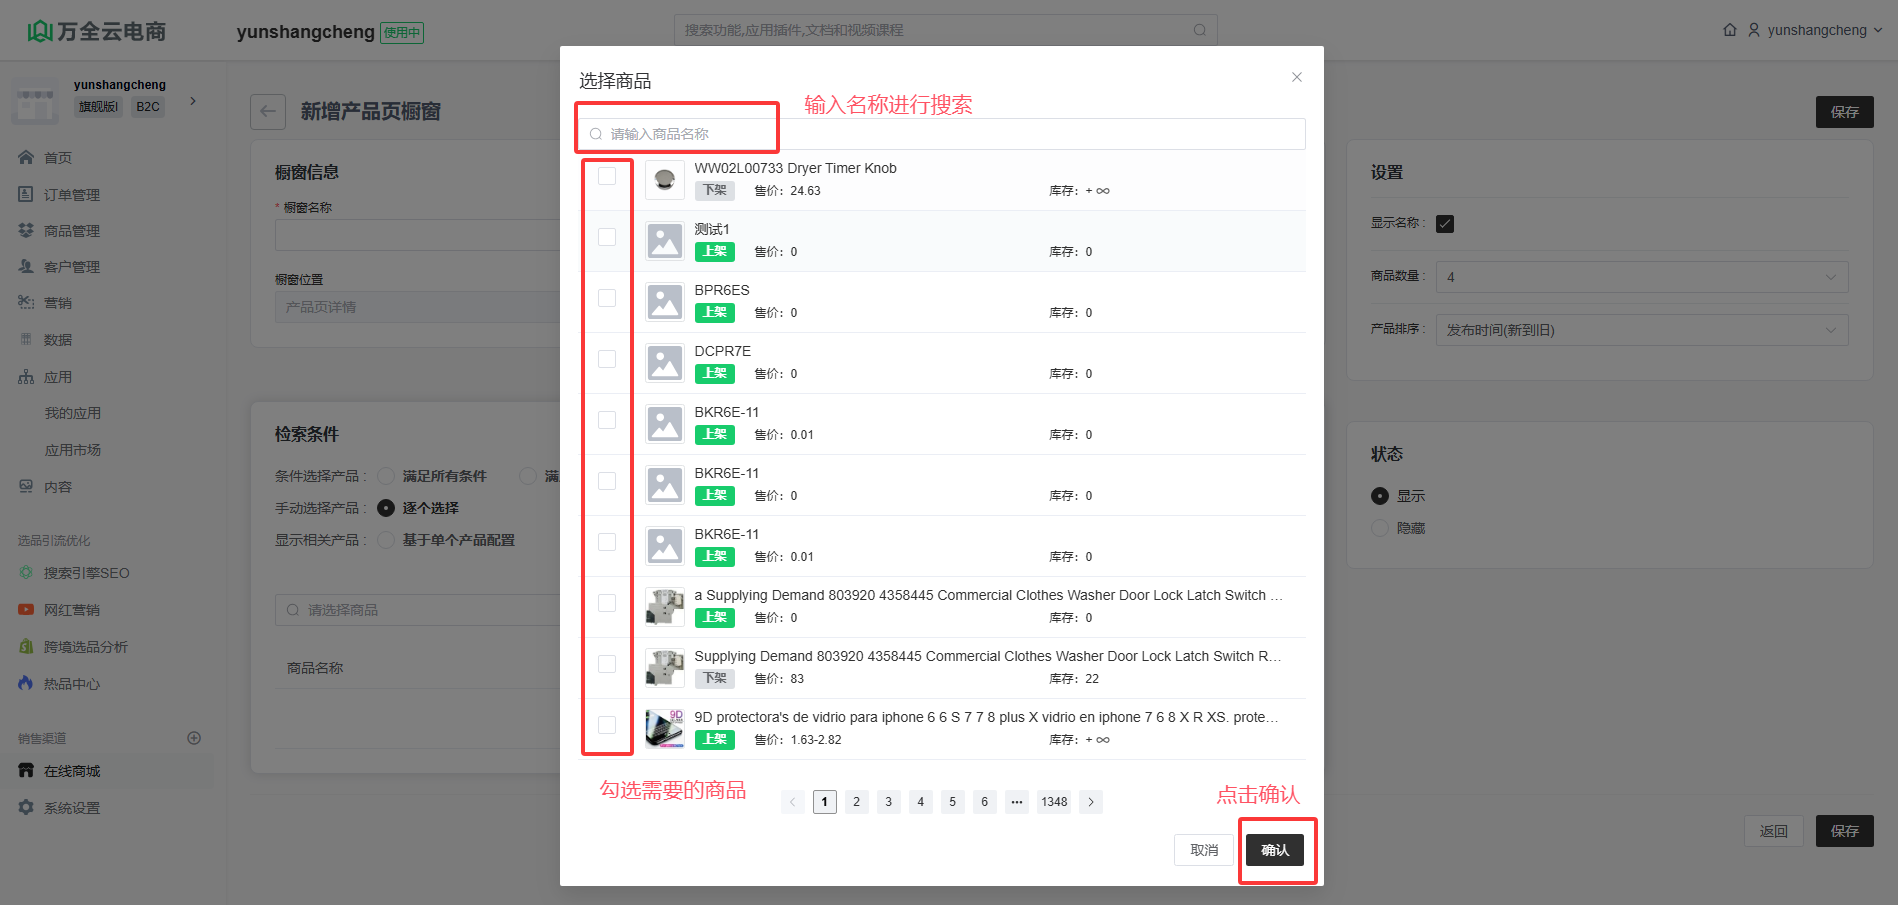Open 商品管理 in the left sidebar
Image resolution: width=1898 pixels, height=905 pixels.
click(71, 231)
